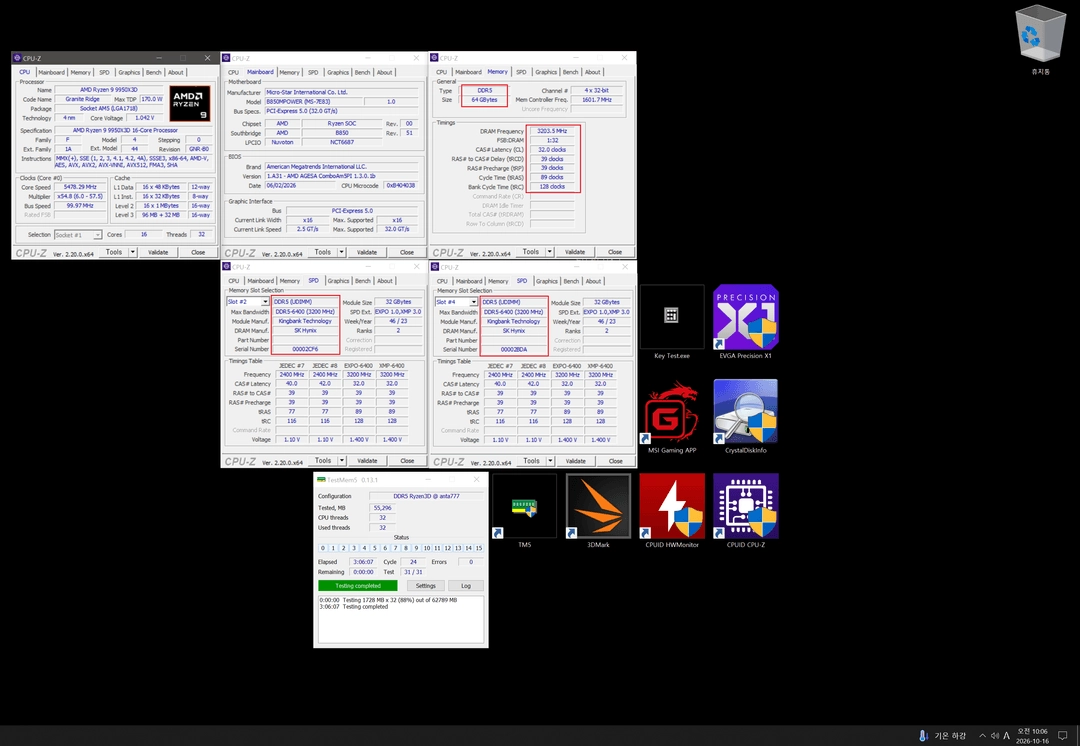1080x746 pixels.
Task: Show hidden tray icons with the taskbar chevron
Action: pos(982,736)
